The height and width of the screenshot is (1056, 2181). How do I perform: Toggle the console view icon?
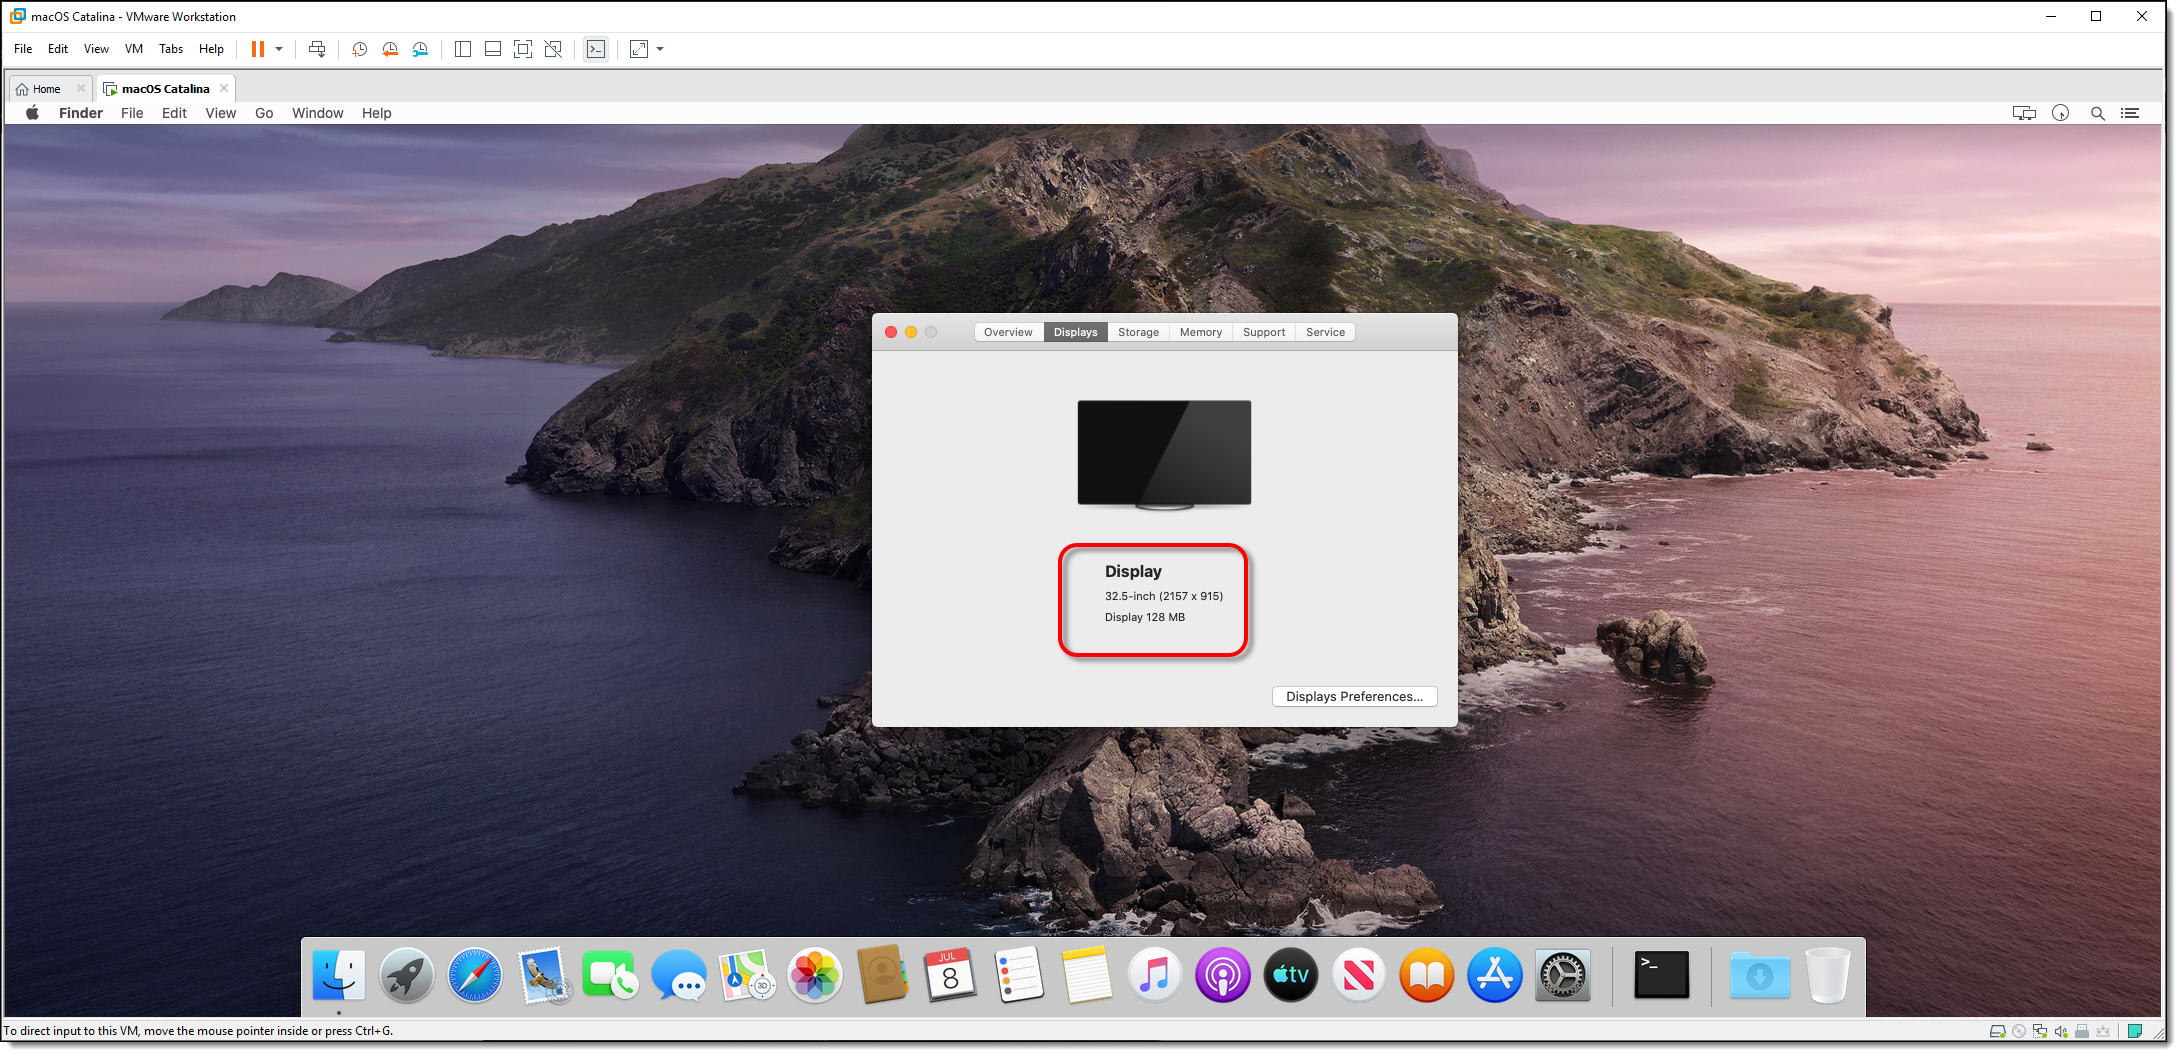pos(596,49)
